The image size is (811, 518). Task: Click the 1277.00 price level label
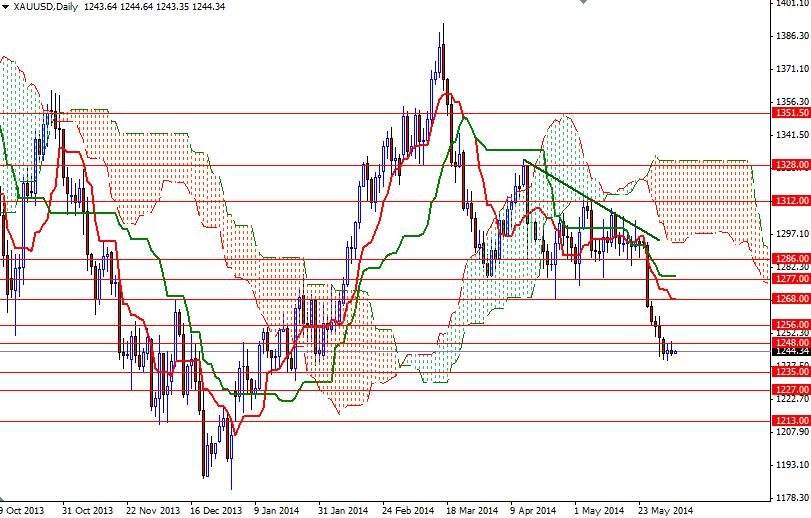tap(791, 279)
